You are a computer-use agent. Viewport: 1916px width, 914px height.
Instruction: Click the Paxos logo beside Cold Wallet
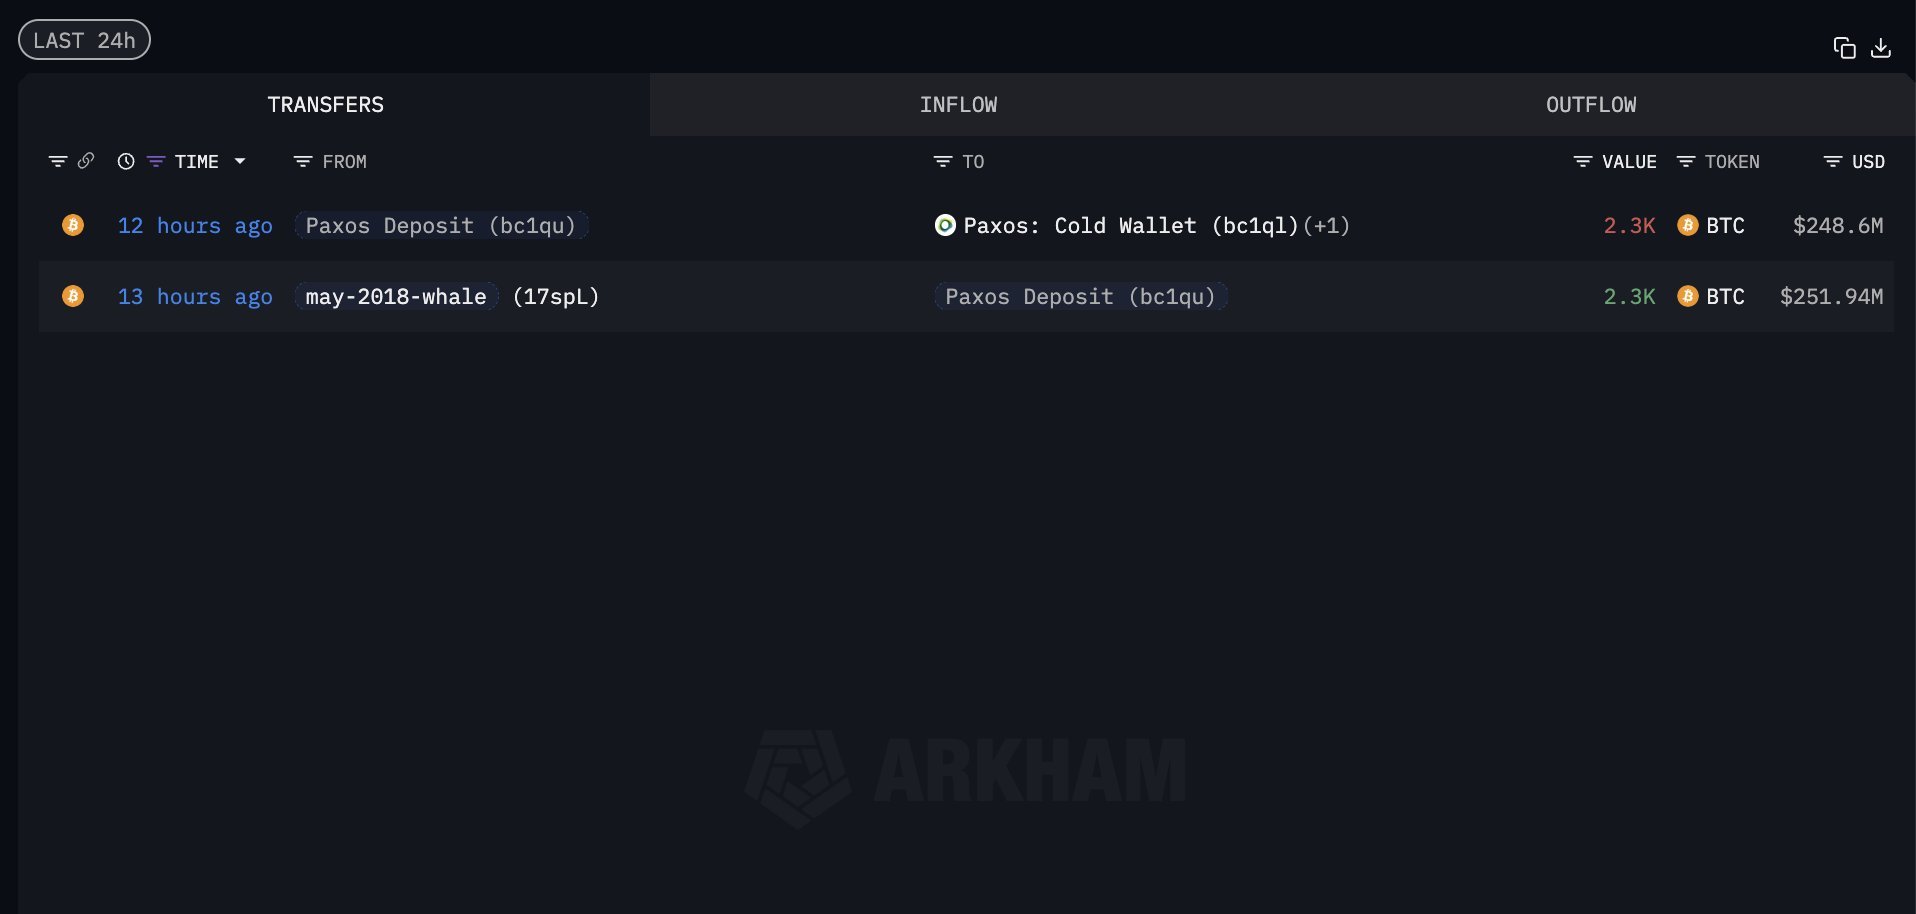pos(945,226)
